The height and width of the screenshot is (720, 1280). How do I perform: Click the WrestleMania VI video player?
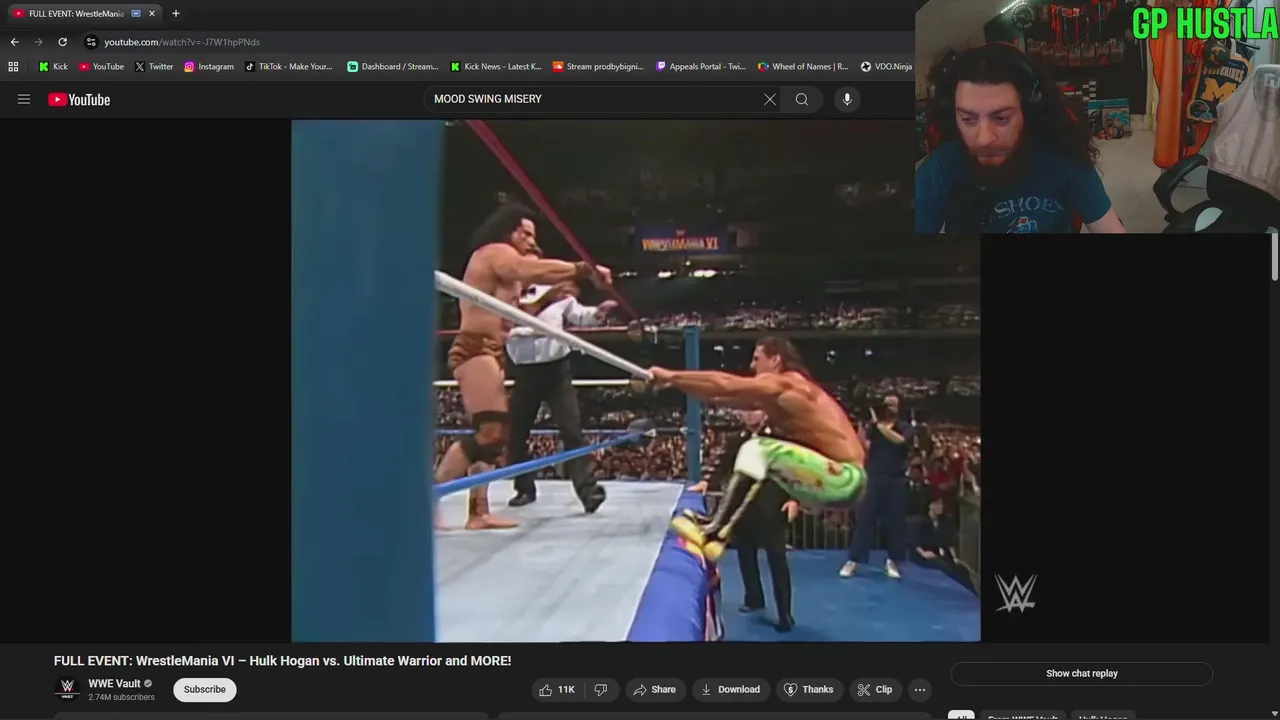click(635, 380)
